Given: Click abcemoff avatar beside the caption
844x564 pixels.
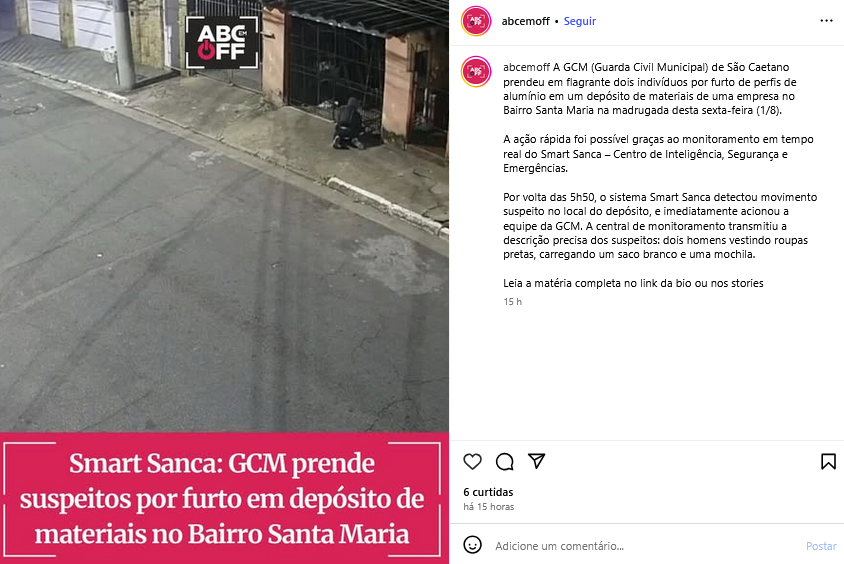Looking at the screenshot, I should [x=476, y=71].
